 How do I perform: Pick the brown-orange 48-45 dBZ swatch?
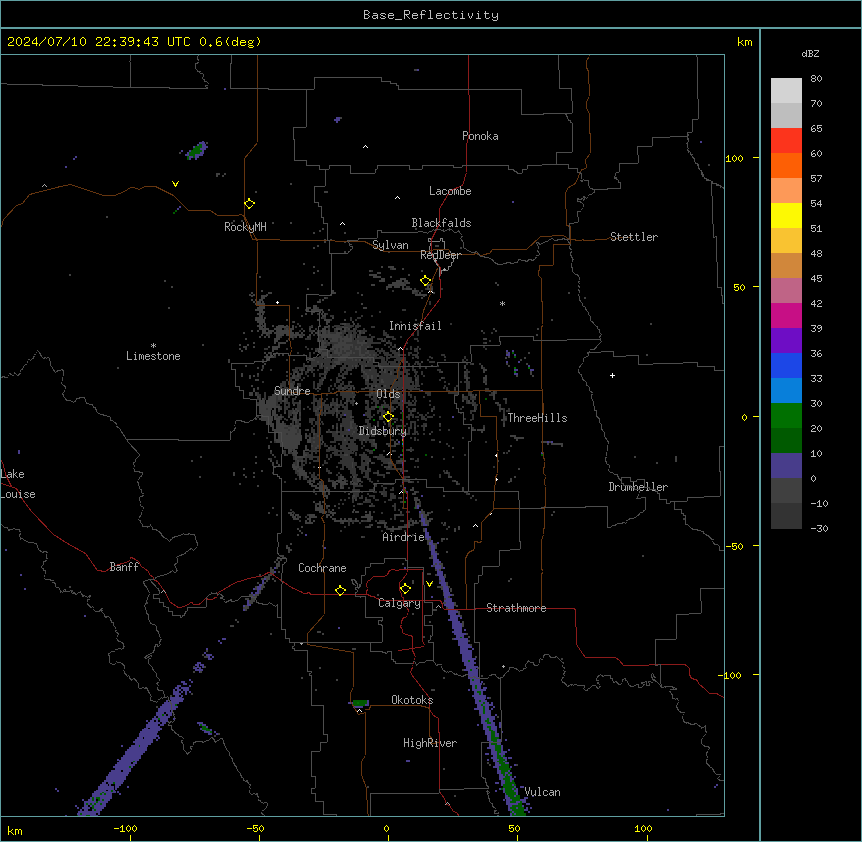coord(786,265)
